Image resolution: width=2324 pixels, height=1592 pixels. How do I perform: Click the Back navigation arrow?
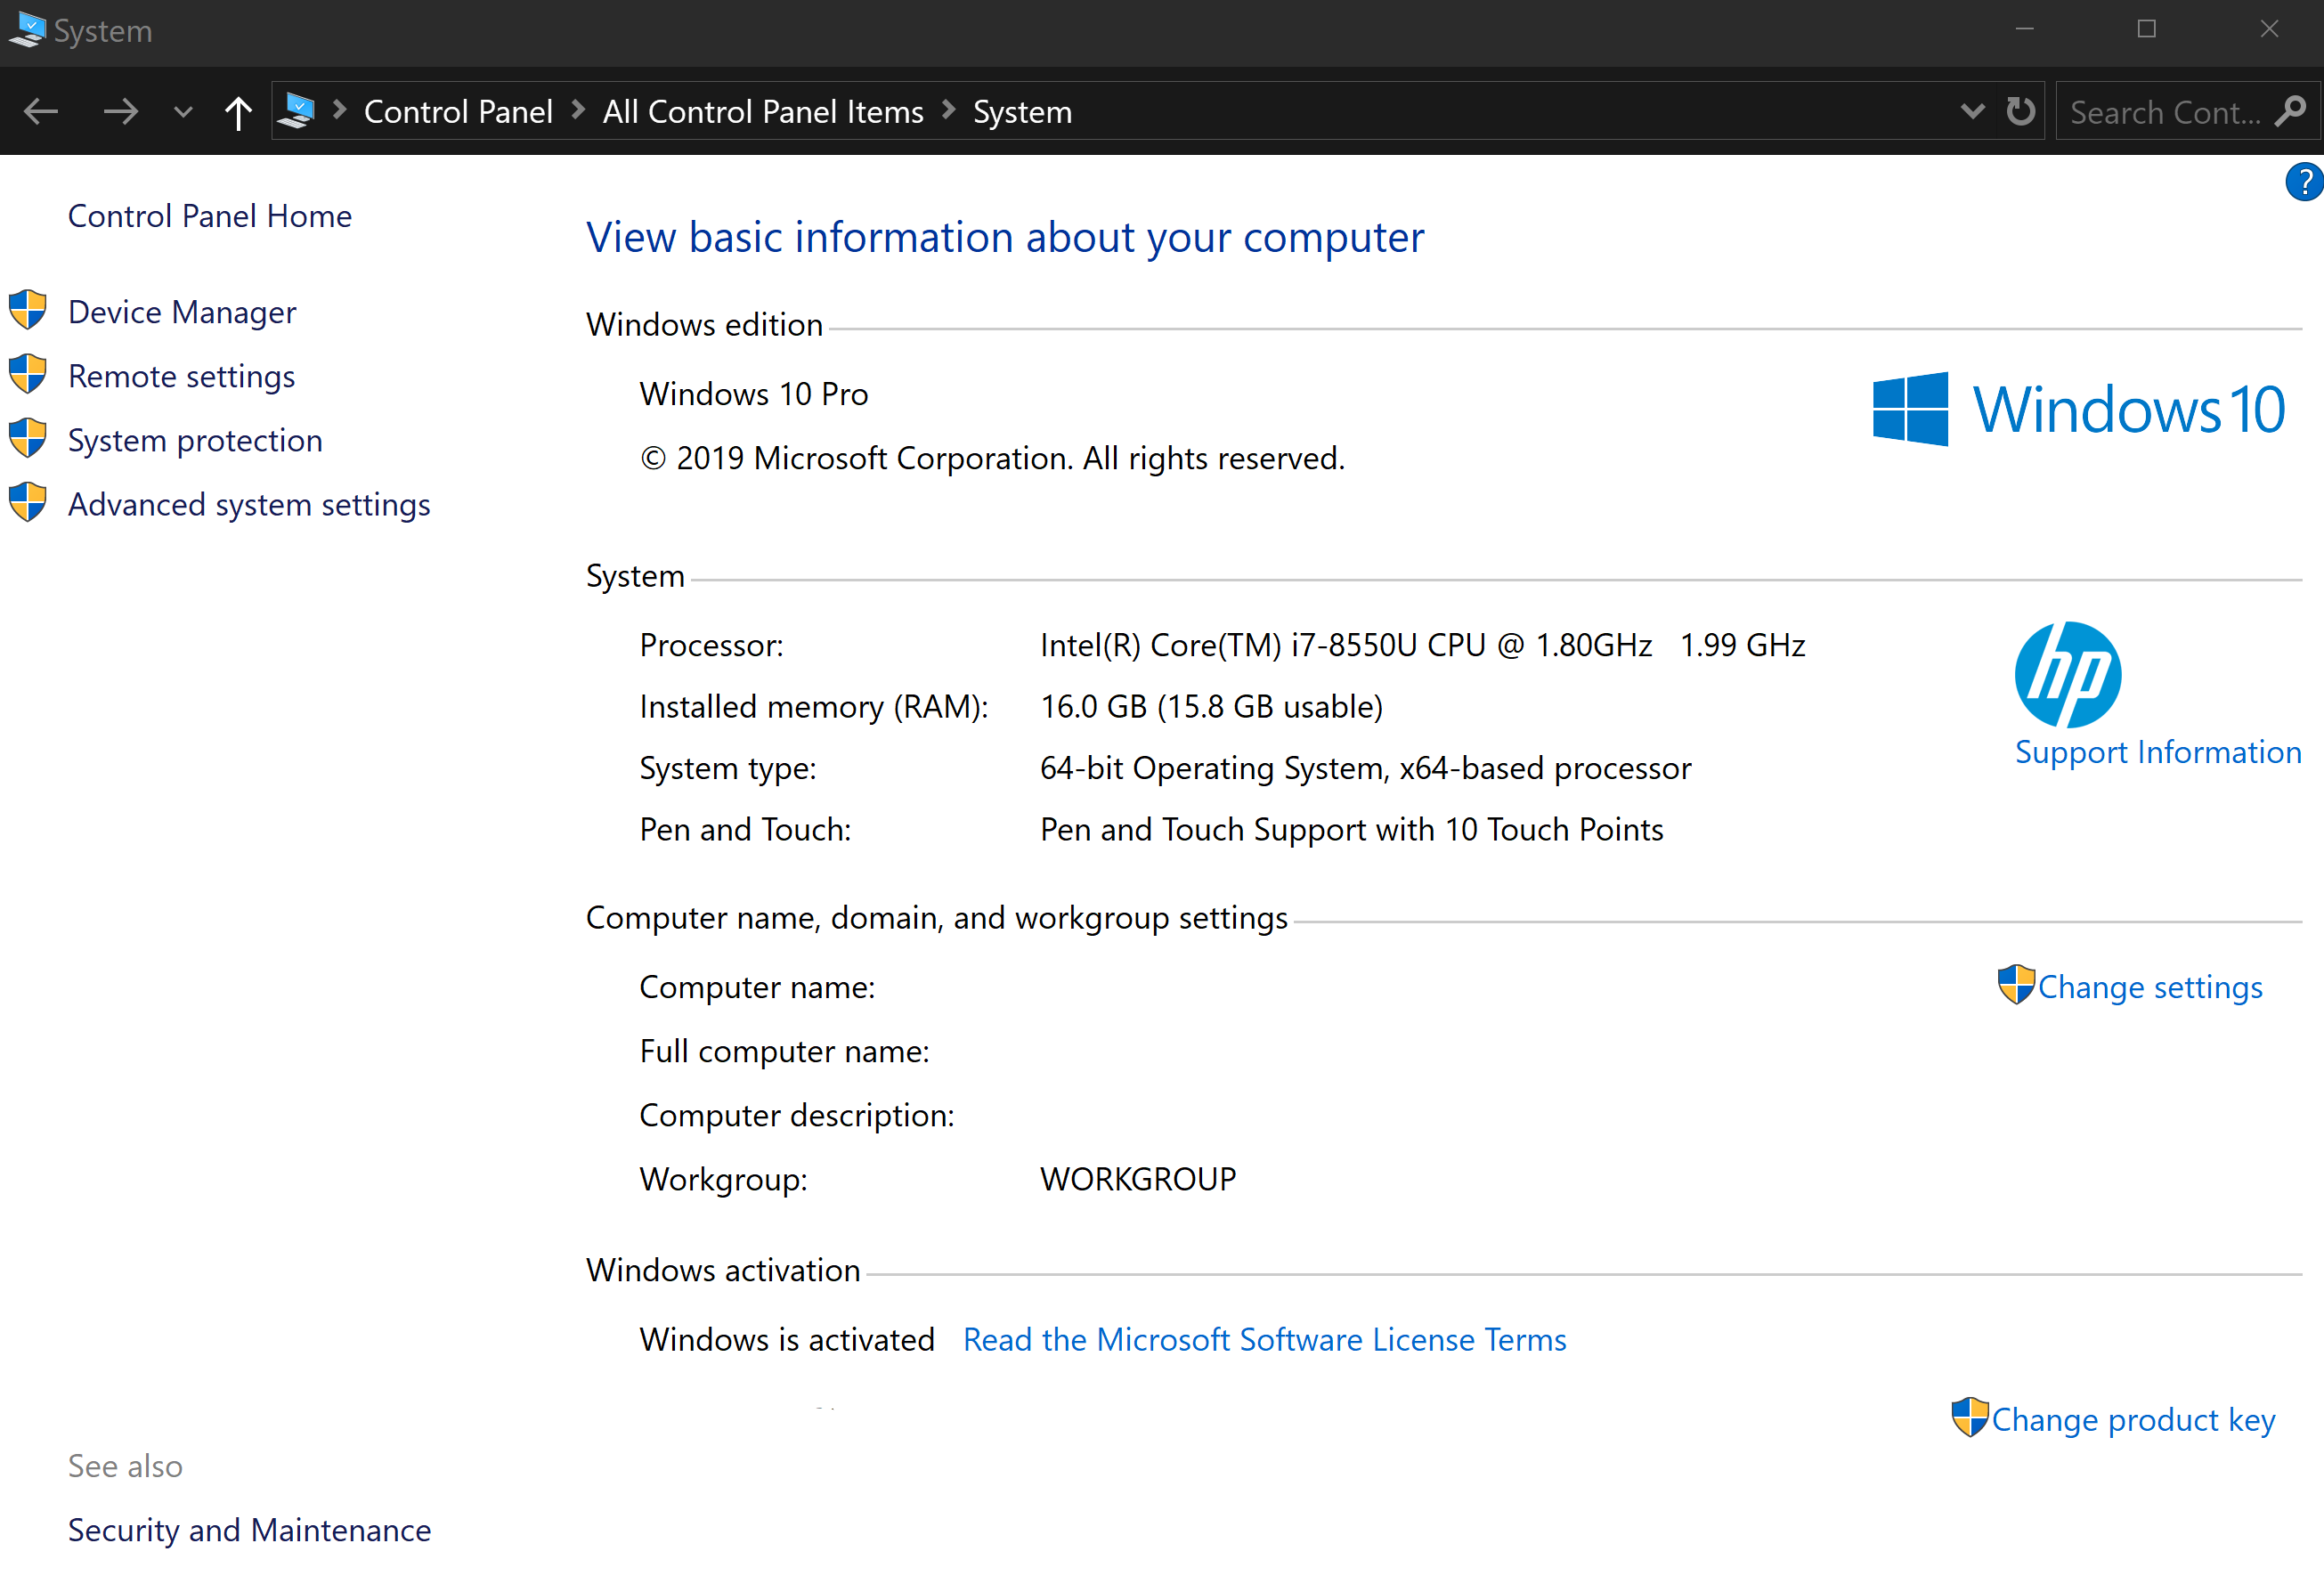click(x=41, y=111)
